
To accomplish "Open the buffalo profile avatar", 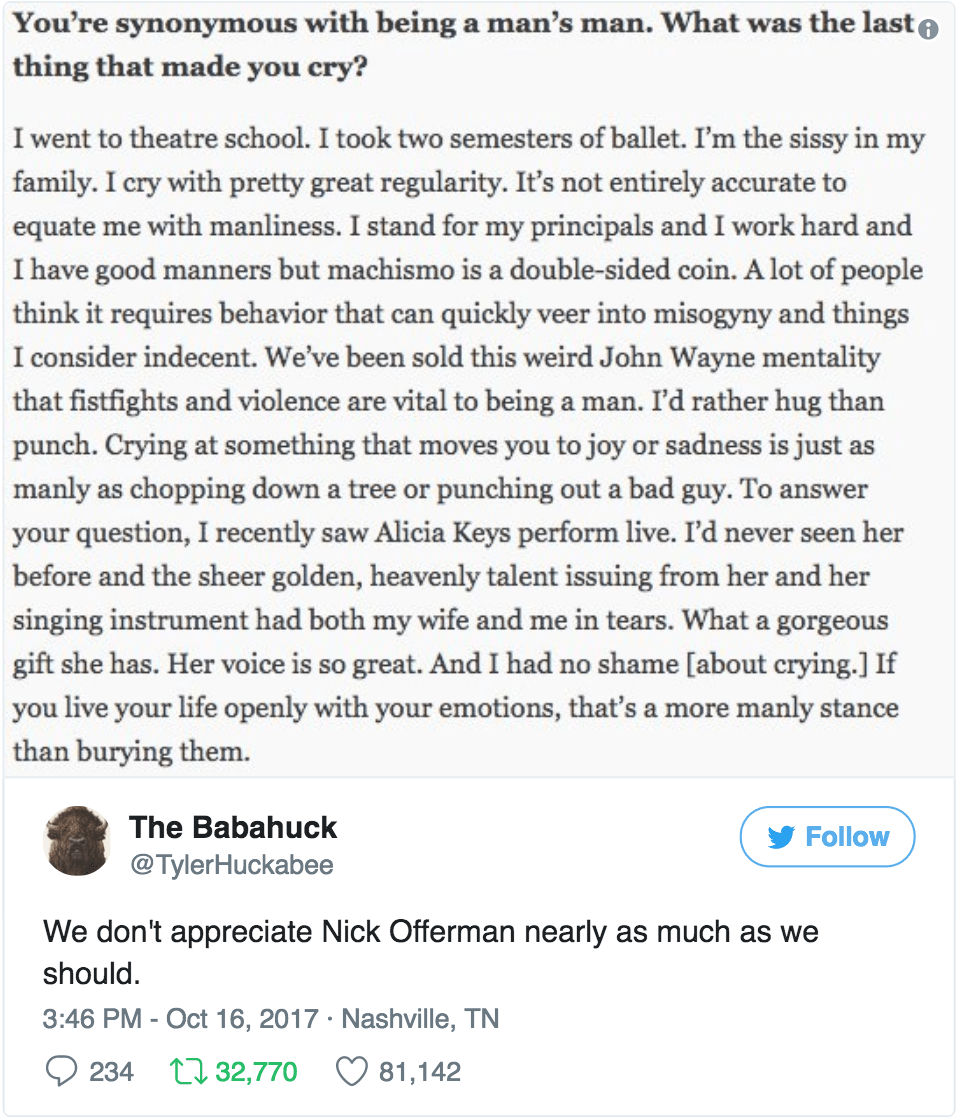I will tap(78, 842).
